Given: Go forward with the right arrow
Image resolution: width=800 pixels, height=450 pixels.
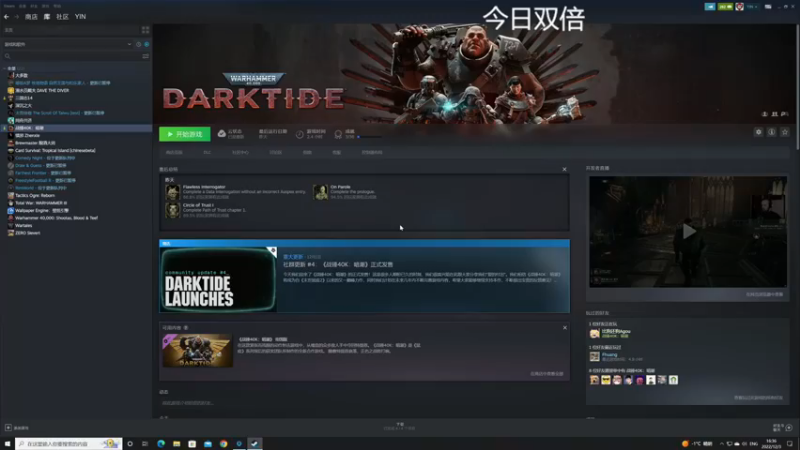Looking at the screenshot, I should click(16, 17).
